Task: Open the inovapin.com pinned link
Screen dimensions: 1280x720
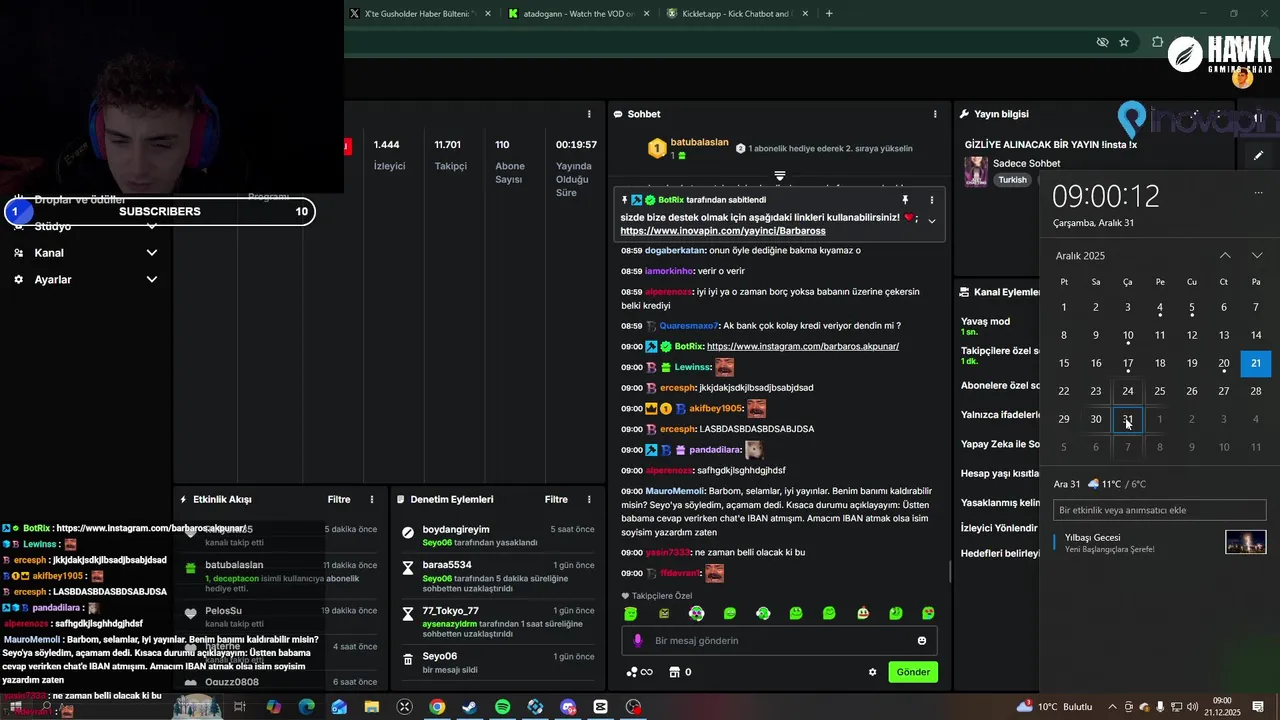Action: coord(723,231)
